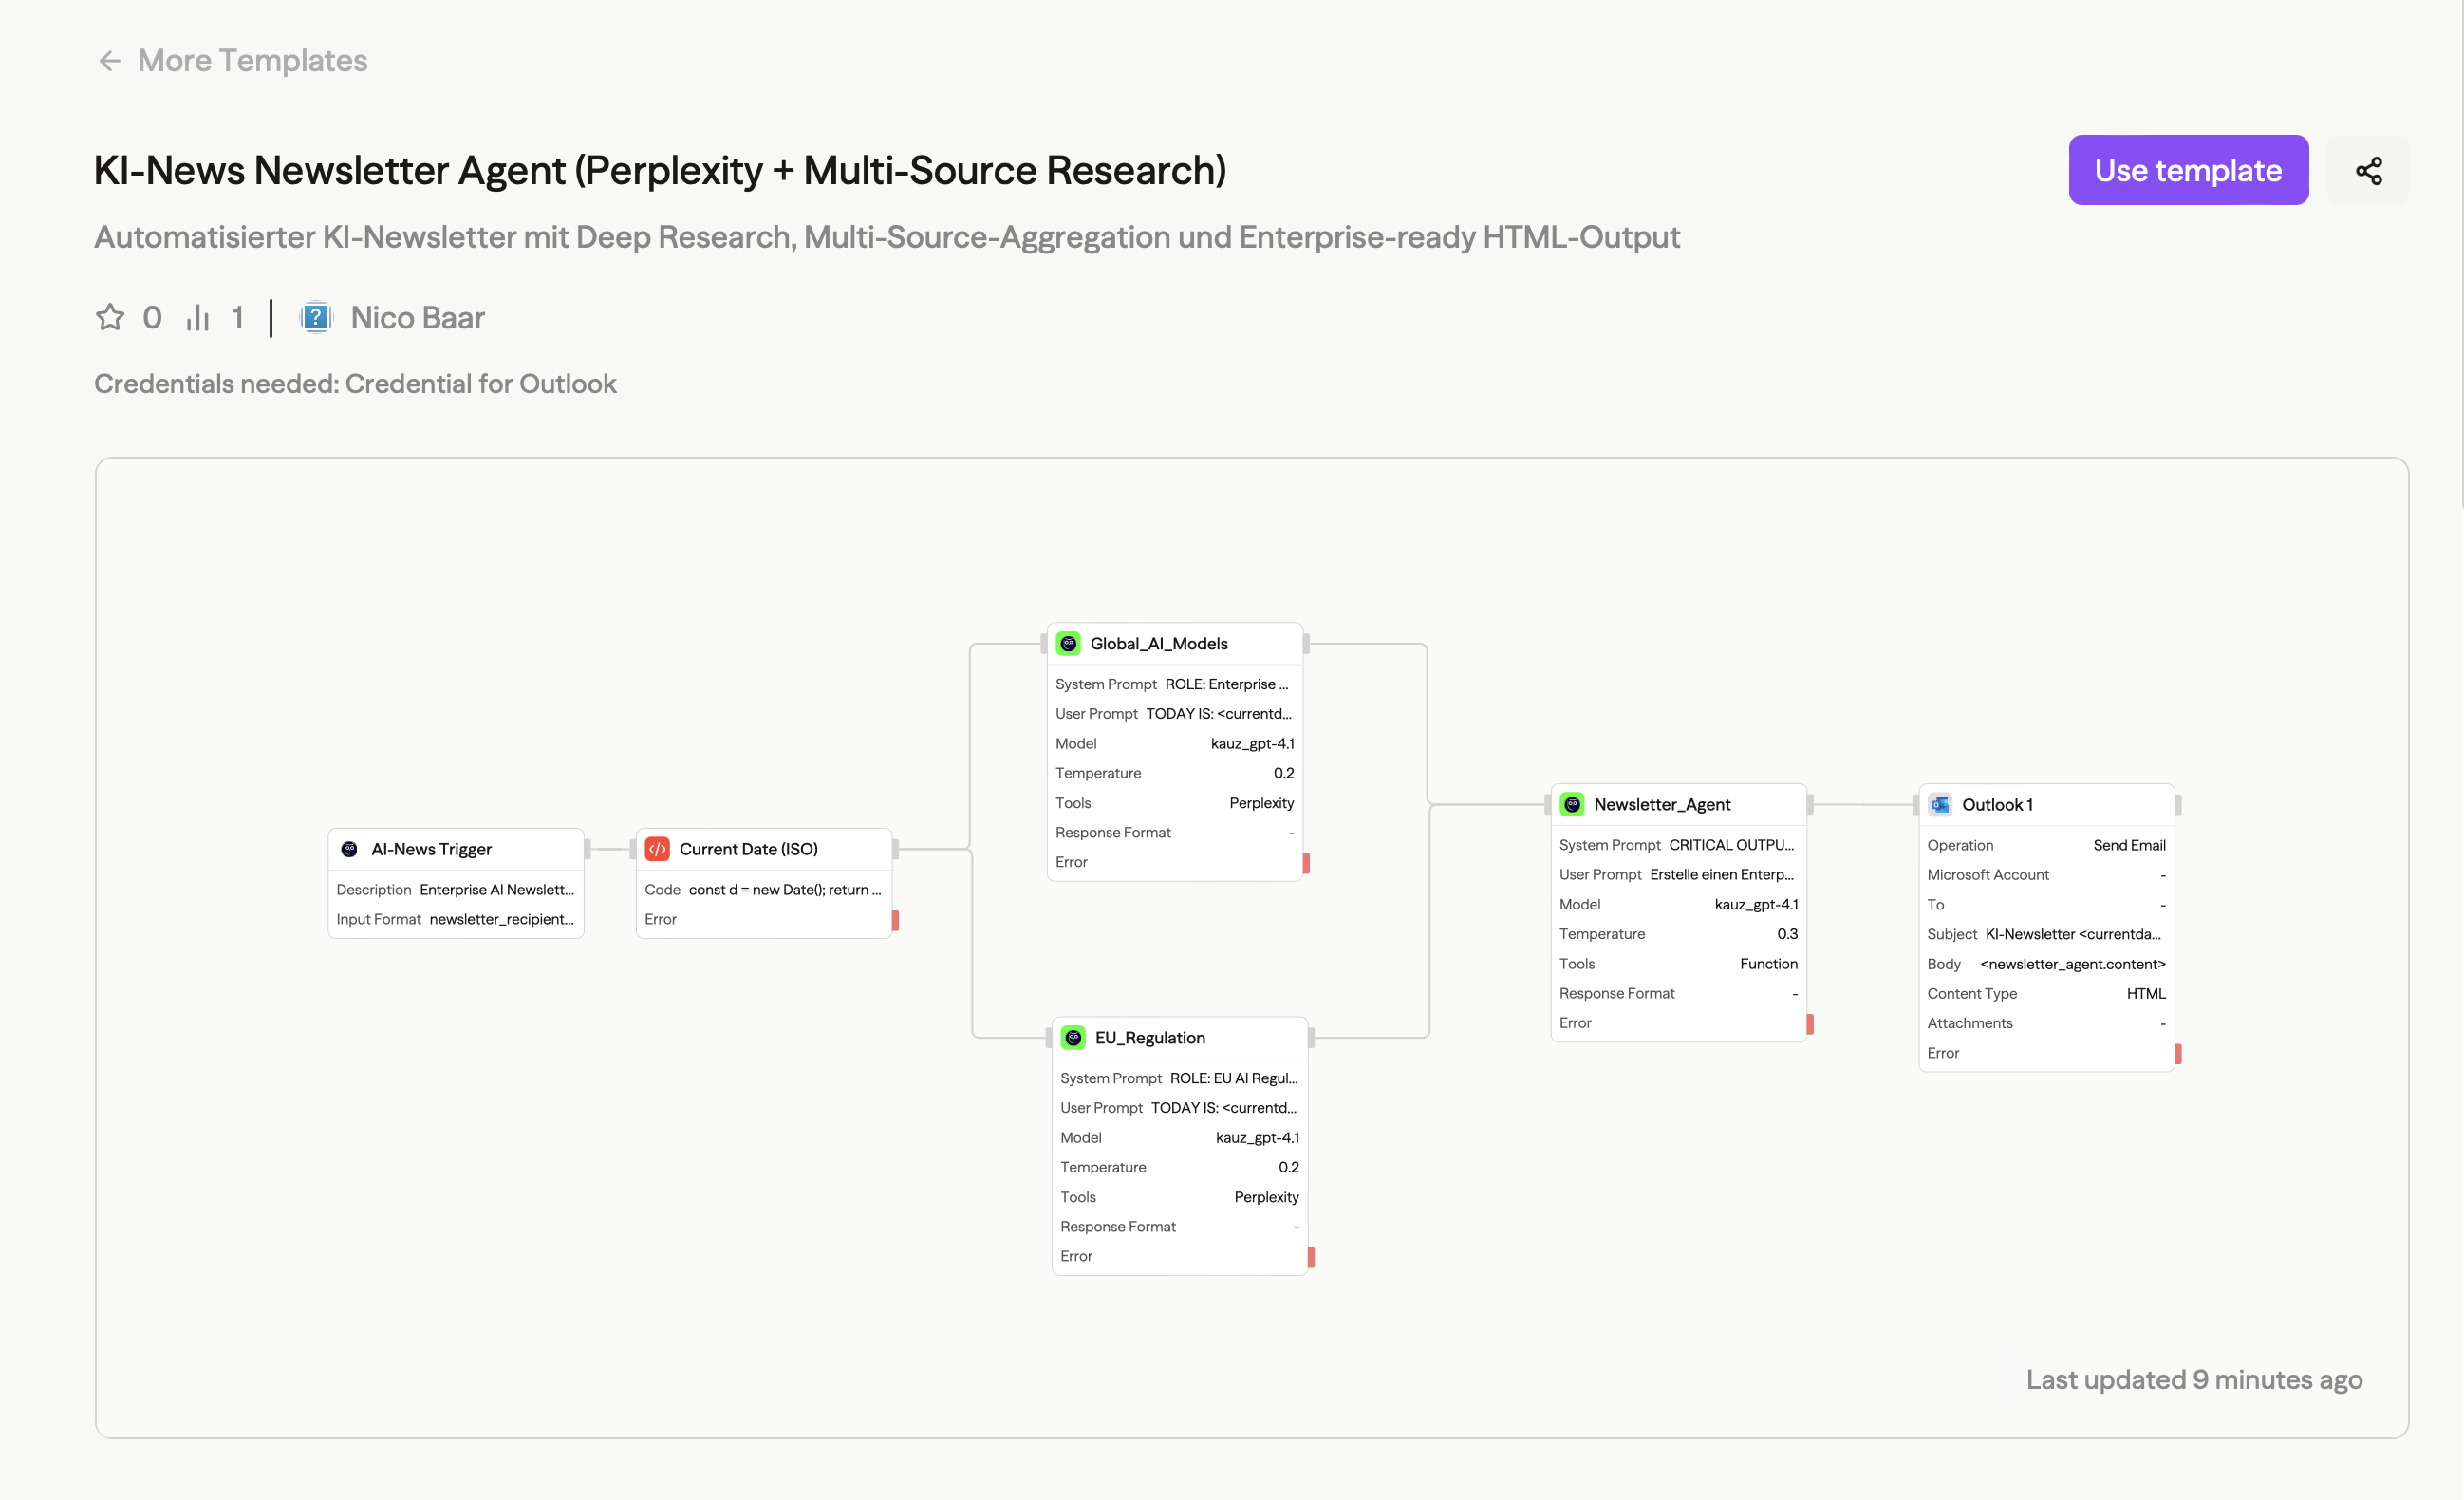Select the Outlook 1 node title
This screenshot has height=1500, width=2464.
pos(1997,805)
